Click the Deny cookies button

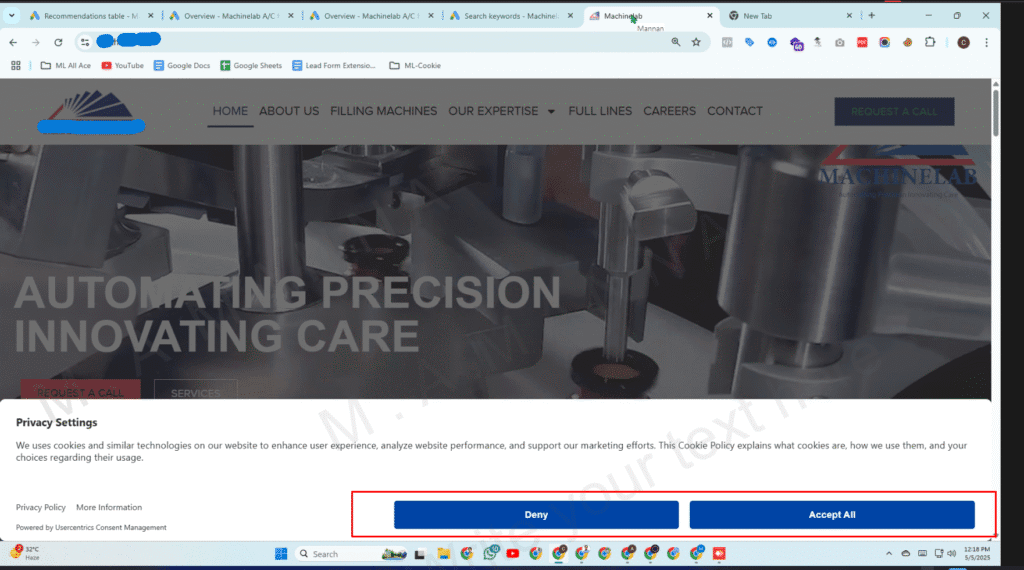tap(536, 515)
